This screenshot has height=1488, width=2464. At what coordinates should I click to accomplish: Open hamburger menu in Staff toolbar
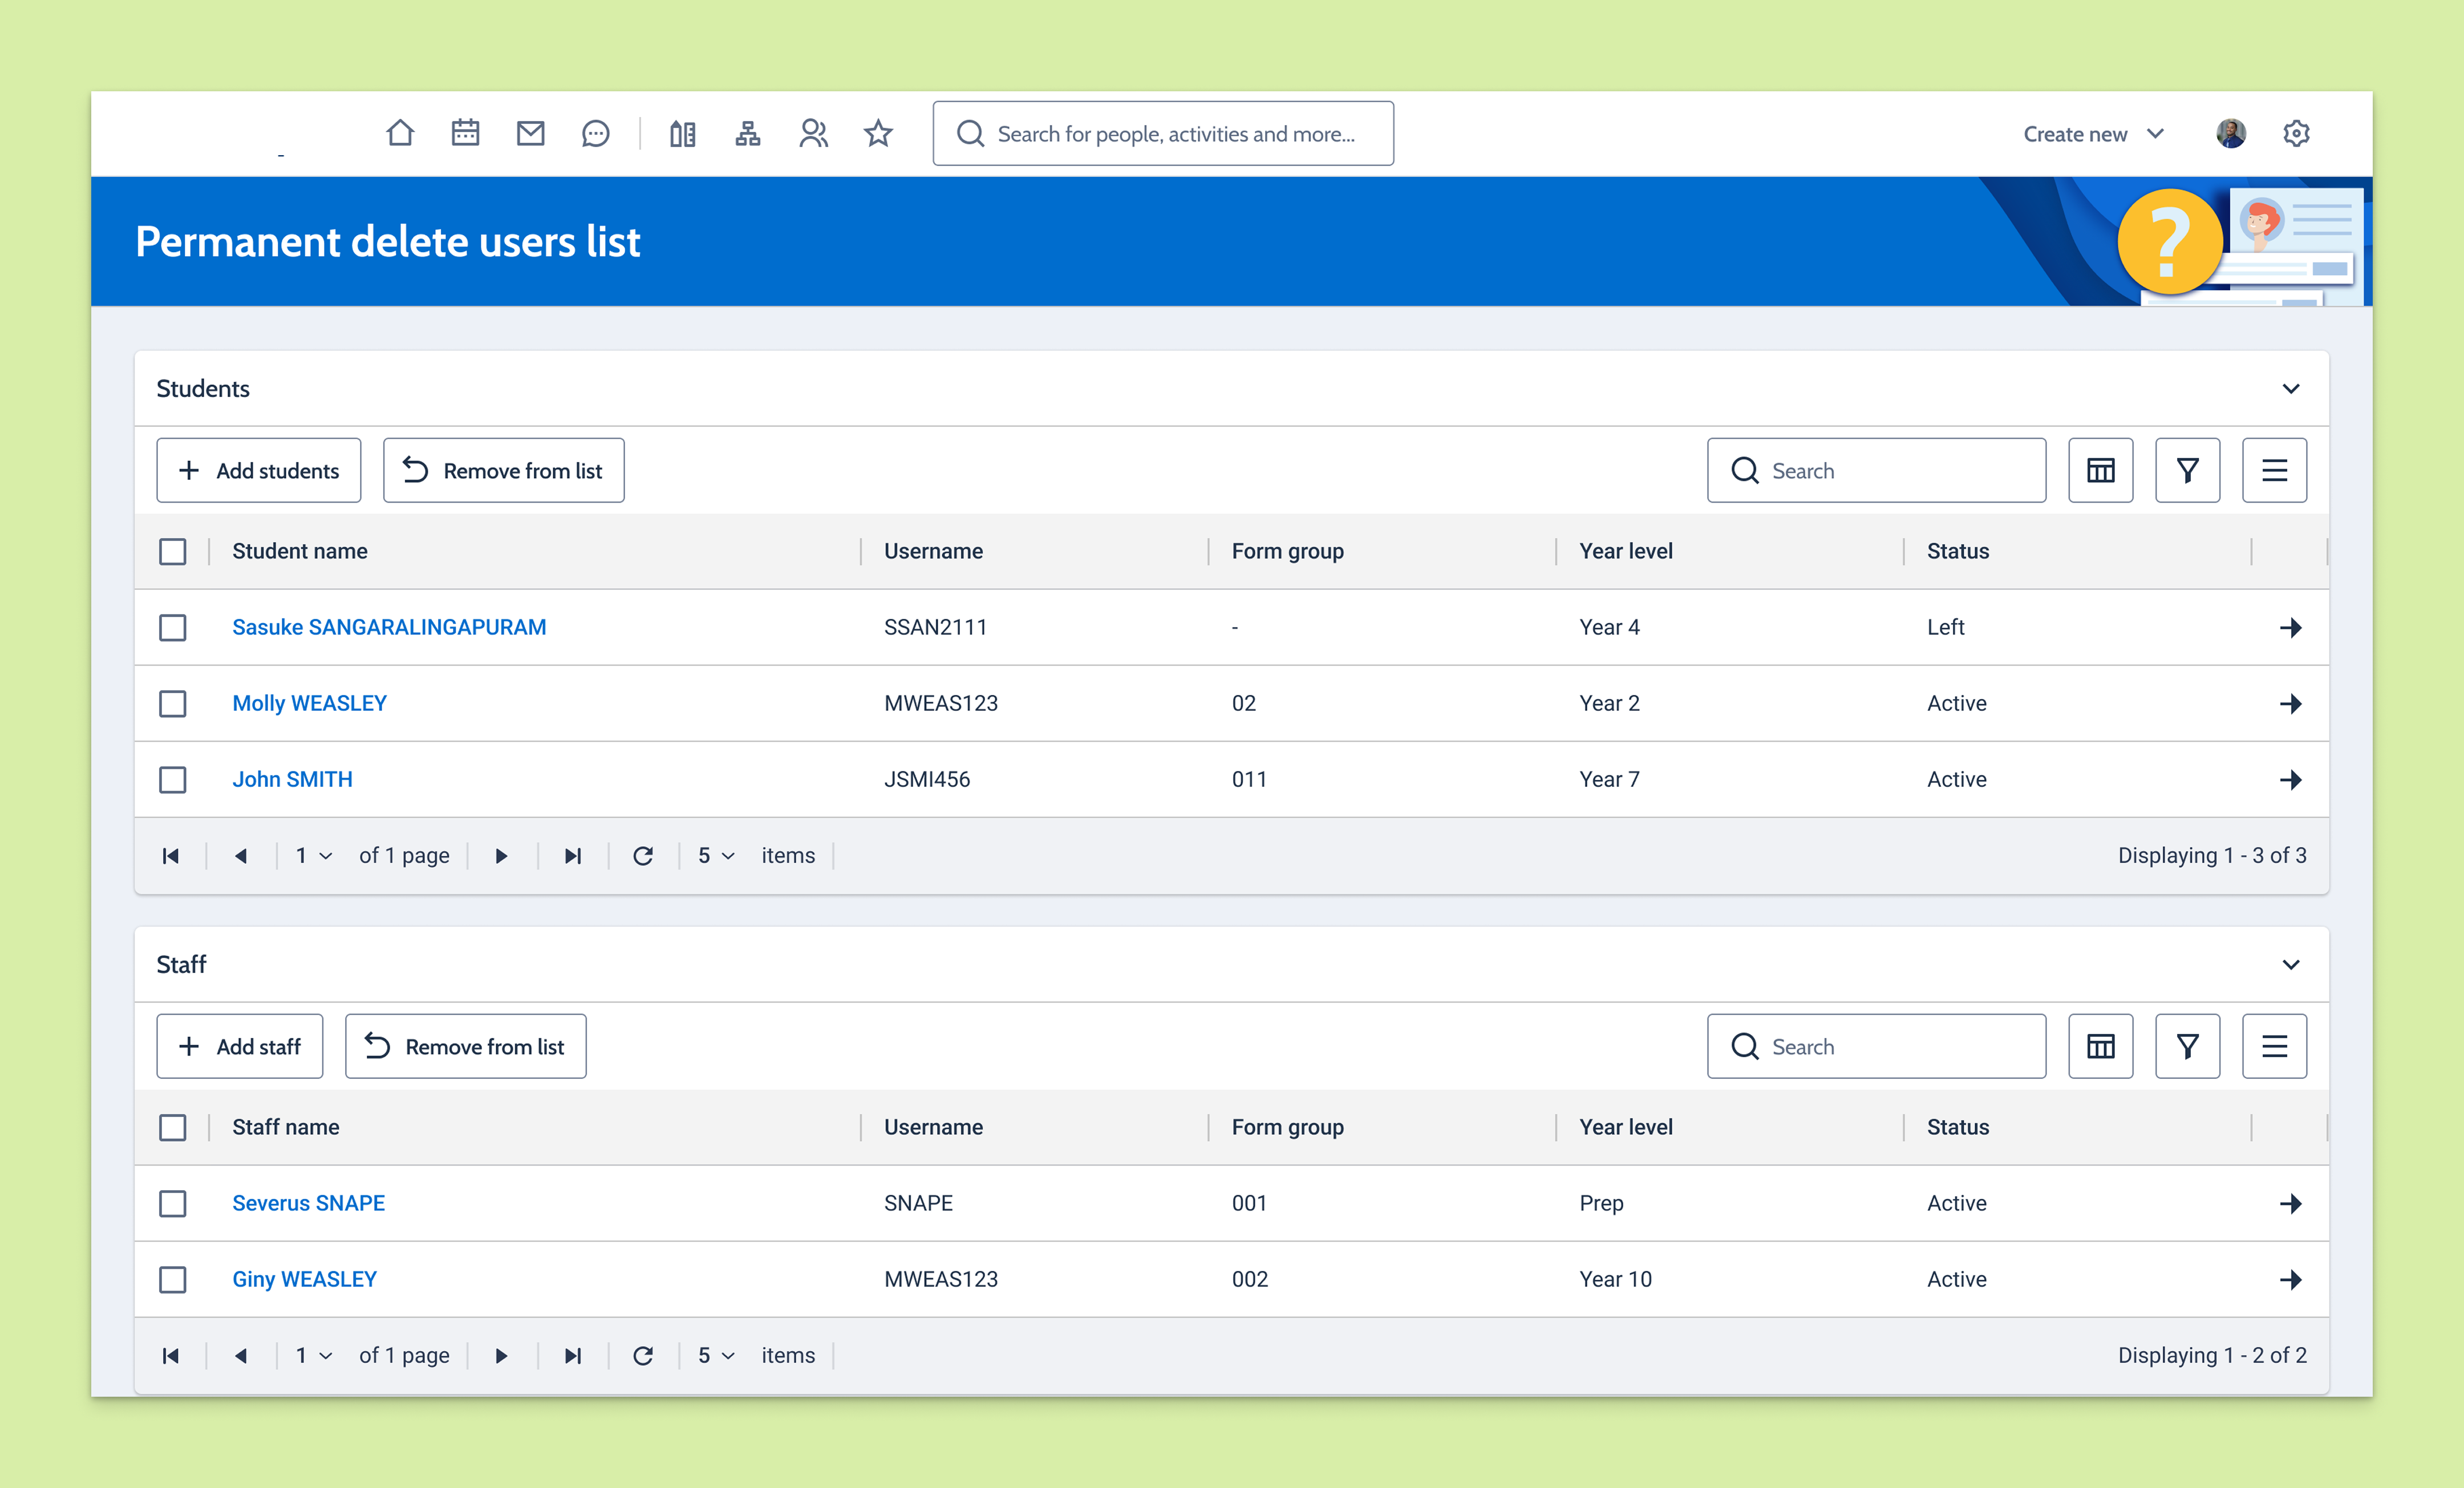(2274, 1046)
